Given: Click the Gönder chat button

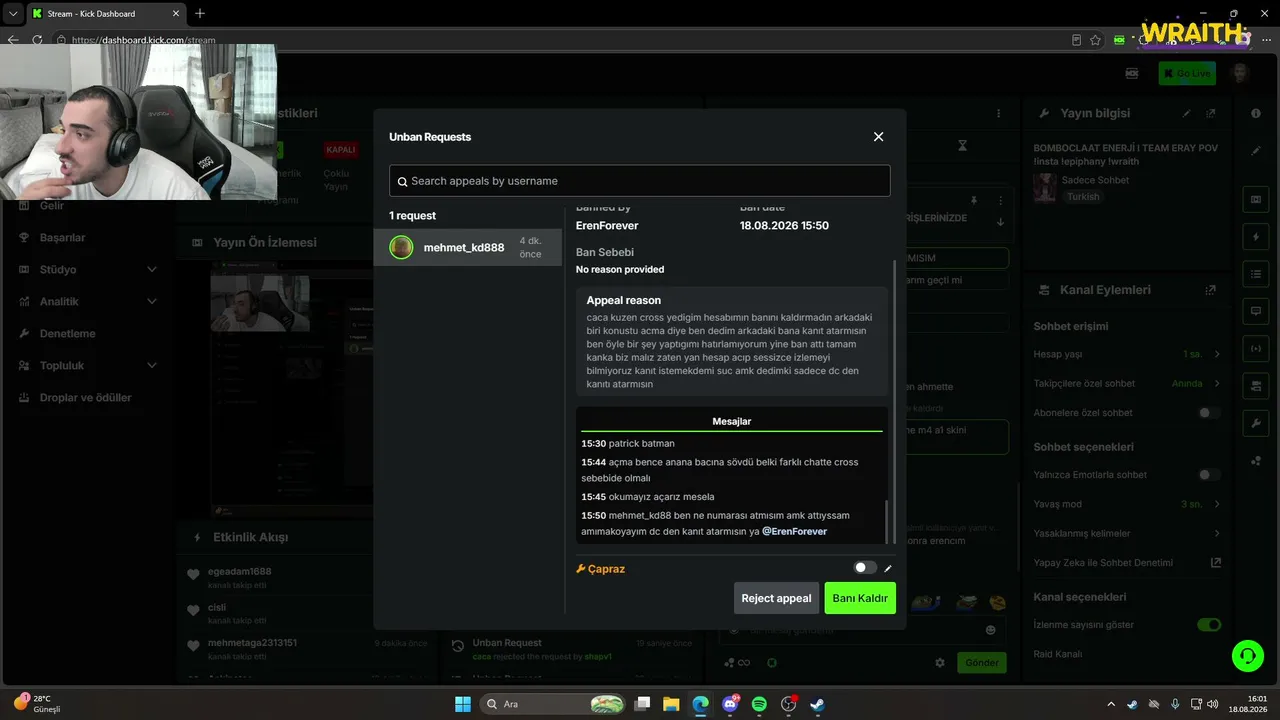Looking at the screenshot, I should tap(982, 663).
